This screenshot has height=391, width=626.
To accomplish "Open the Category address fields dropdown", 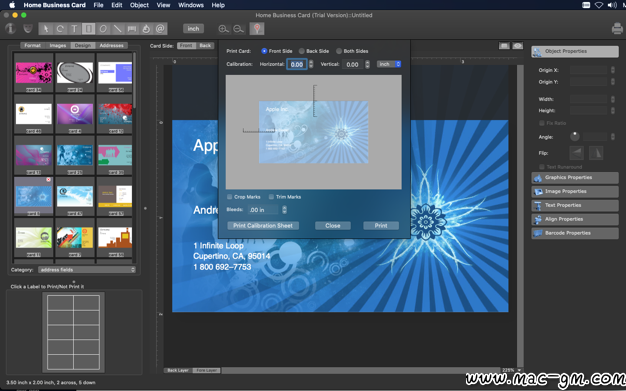I will point(87,270).
